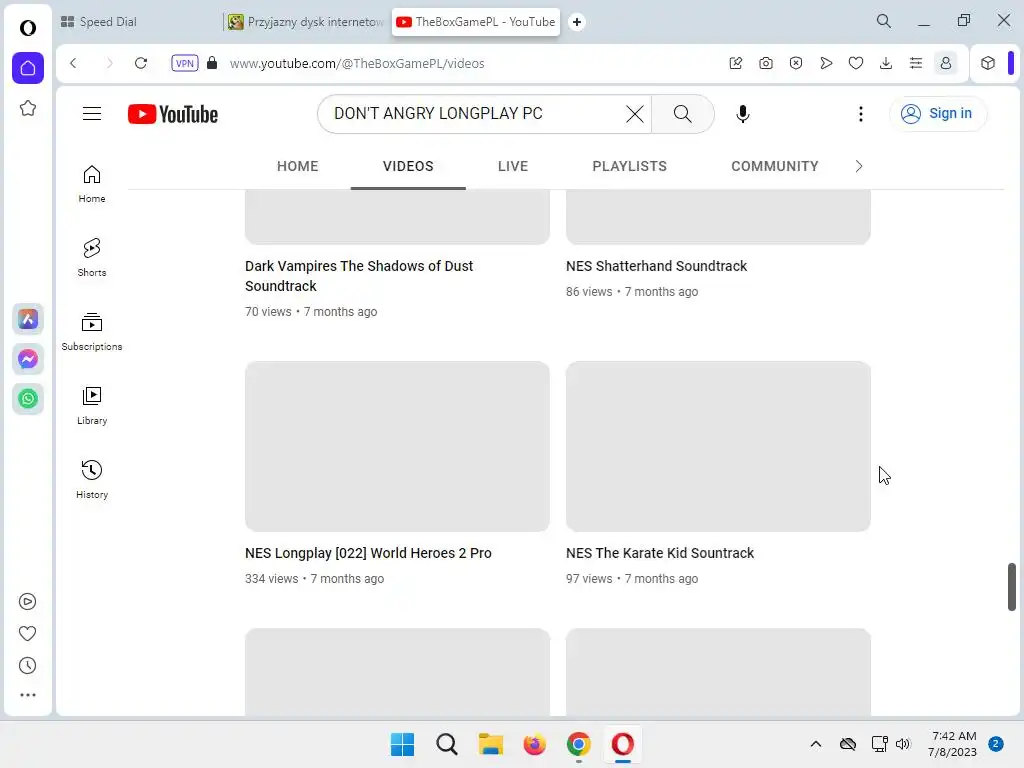This screenshot has width=1024, height=768.
Task: Open the channel HOME tab
Action: [x=297, y=167]
